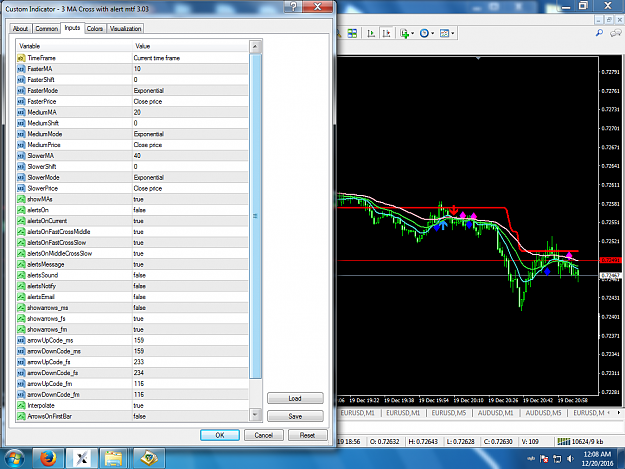Open the search magnifier in the terminal
Image resolution: width=625 pixels, height=469 pixels.
[599, 33]
